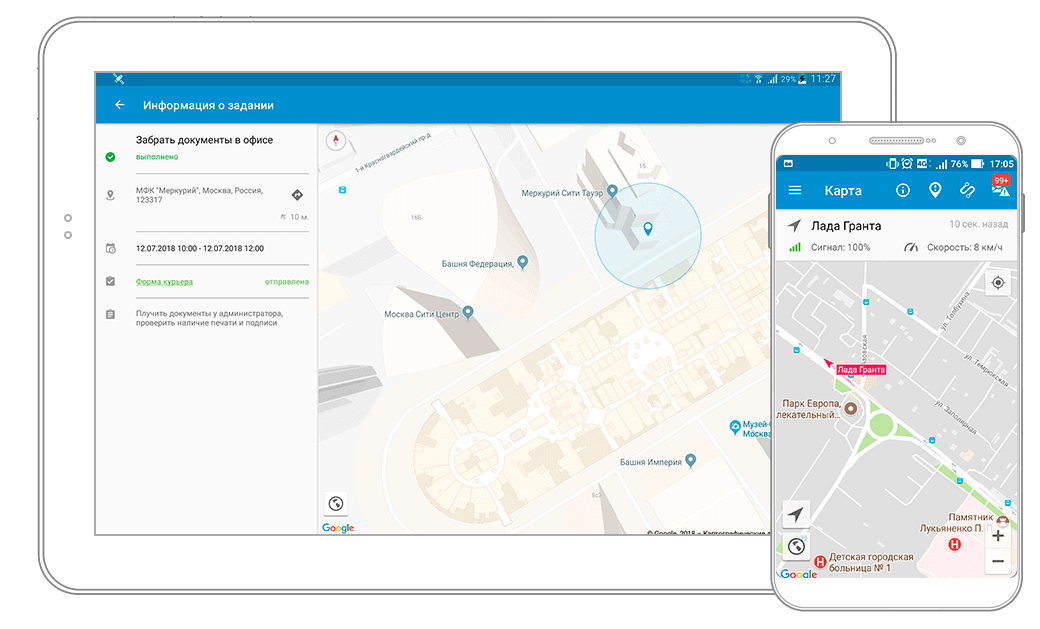Screen dimensions: 1040x629
Task: Click the Москва Сити Центр place pin
Action: pyautogui.click(x=468, y=313)
